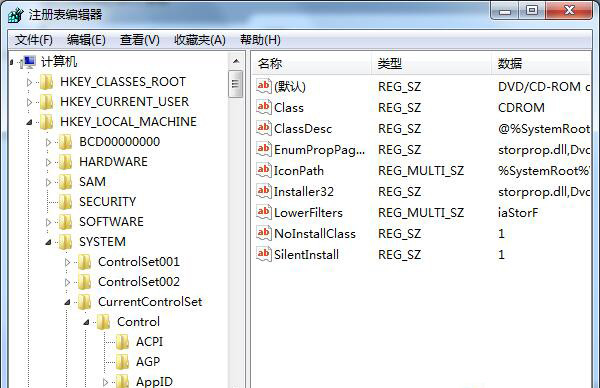Click the HKEY_CLASSES_ROOT folder icon
This screenshot has height=388, width=600.
point(47,82)
